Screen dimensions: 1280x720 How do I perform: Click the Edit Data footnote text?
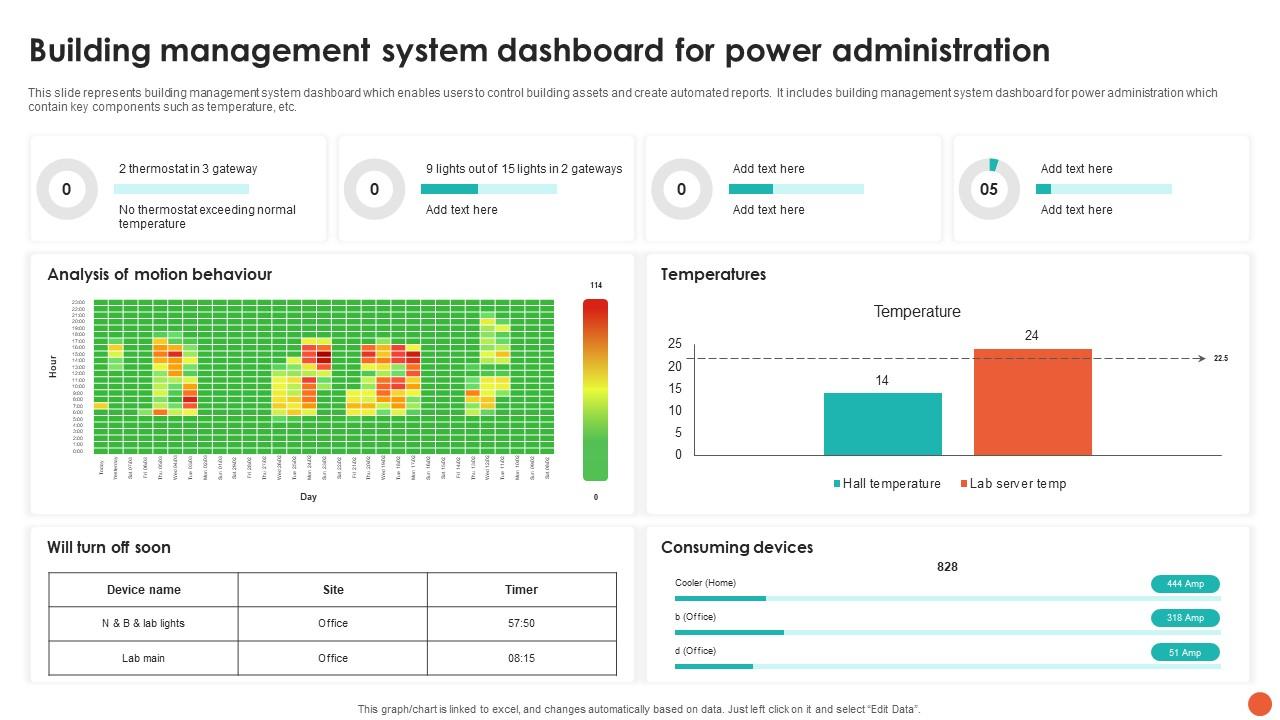coord(639,709)
